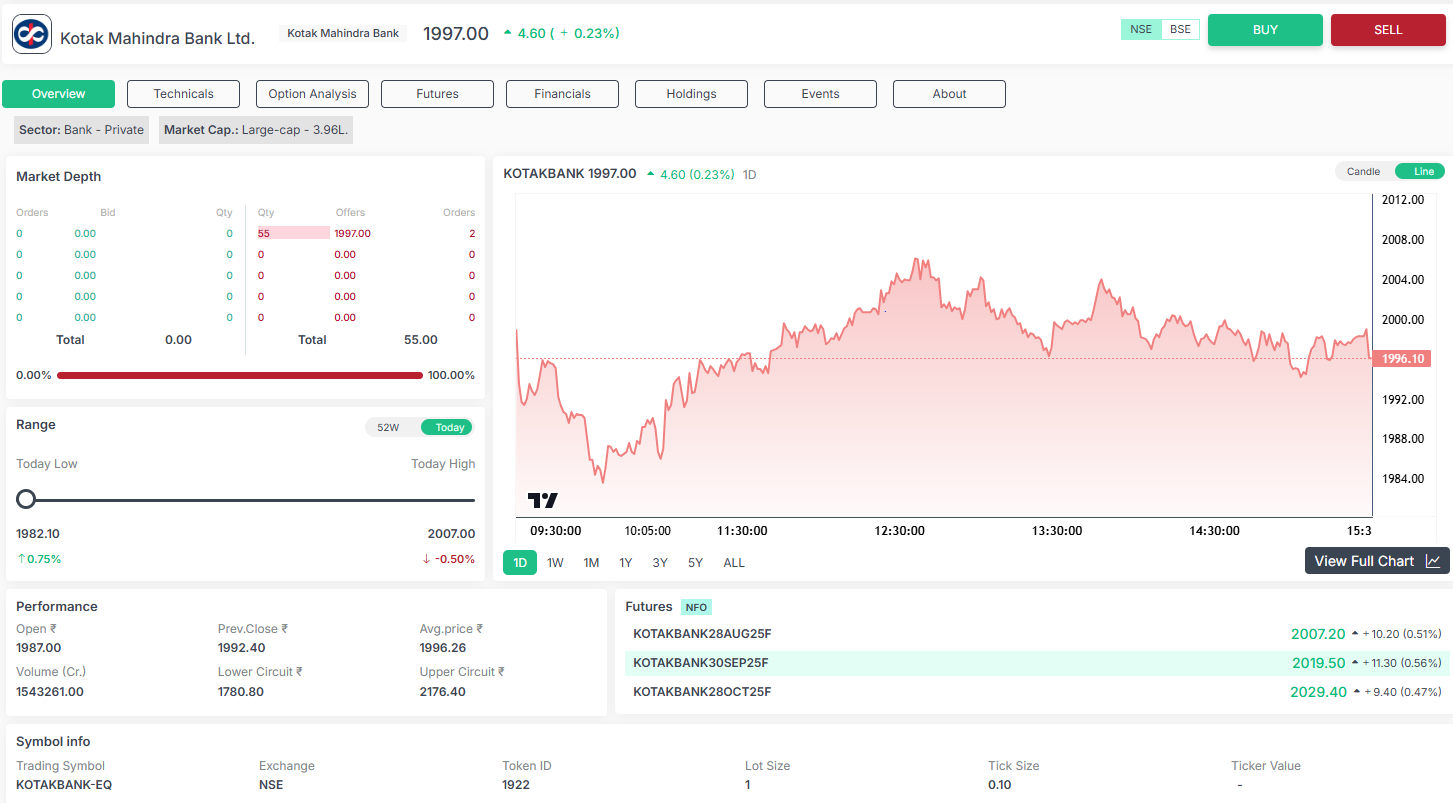Click the Lower Circuit value 1780.80

pos(241,692)
